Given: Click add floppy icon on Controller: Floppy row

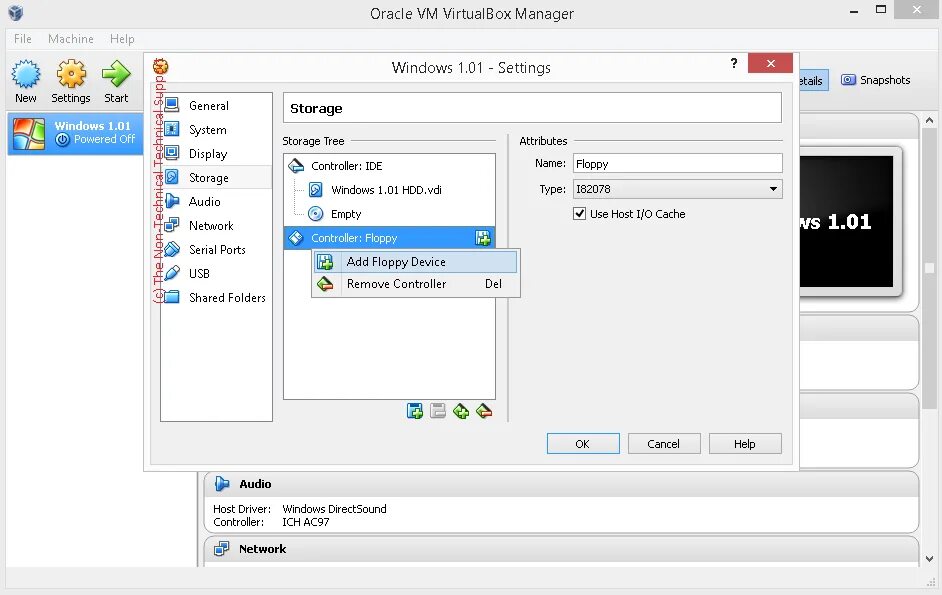Looking at the screenshot, I should [482, 238].
